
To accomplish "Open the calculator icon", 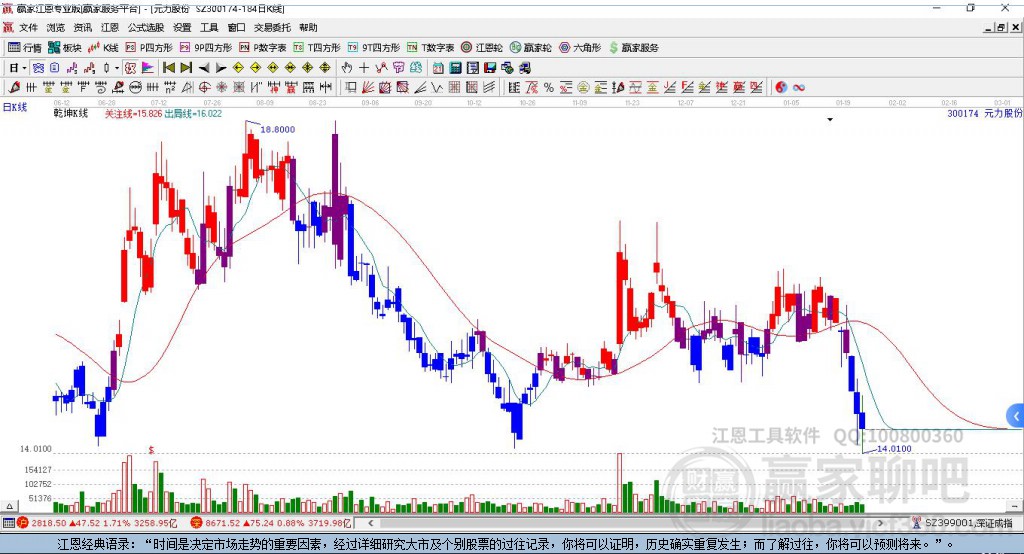I will click(x=455, y=68).
